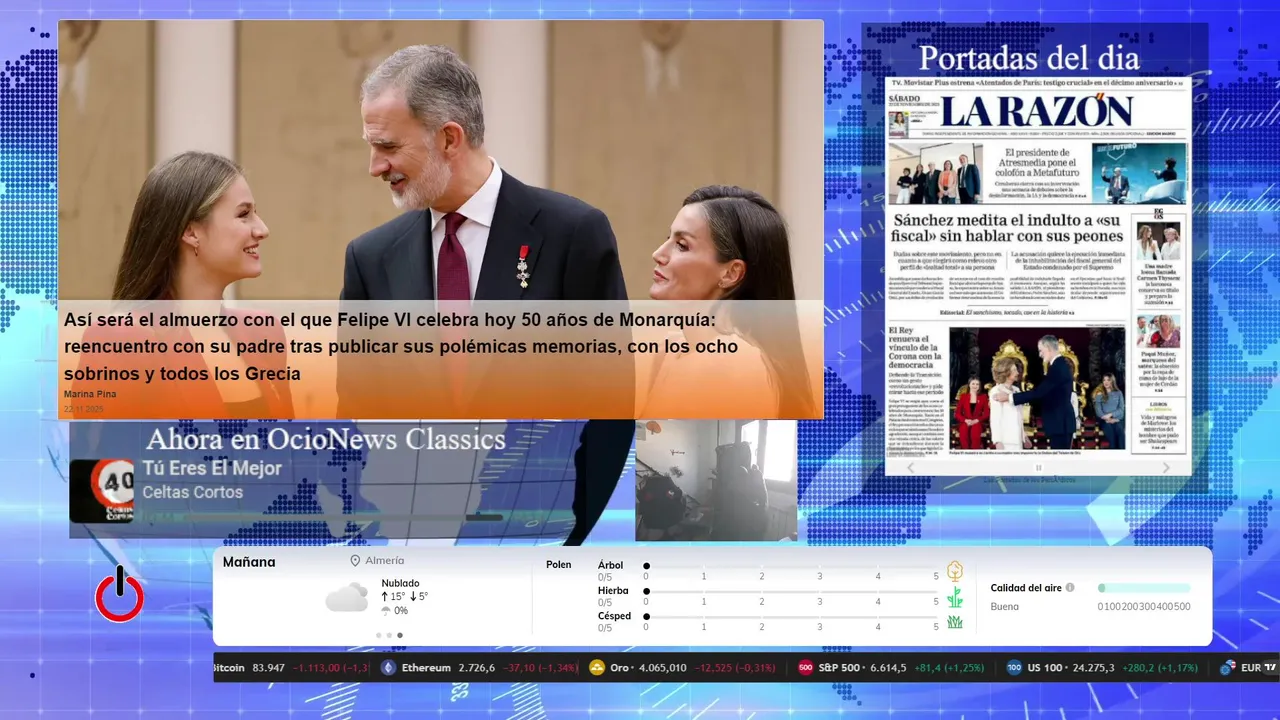Viewport: 1280px width, 720px height.
Task: Open Bitcoin quote in ticker
Action: click(292, 667)
